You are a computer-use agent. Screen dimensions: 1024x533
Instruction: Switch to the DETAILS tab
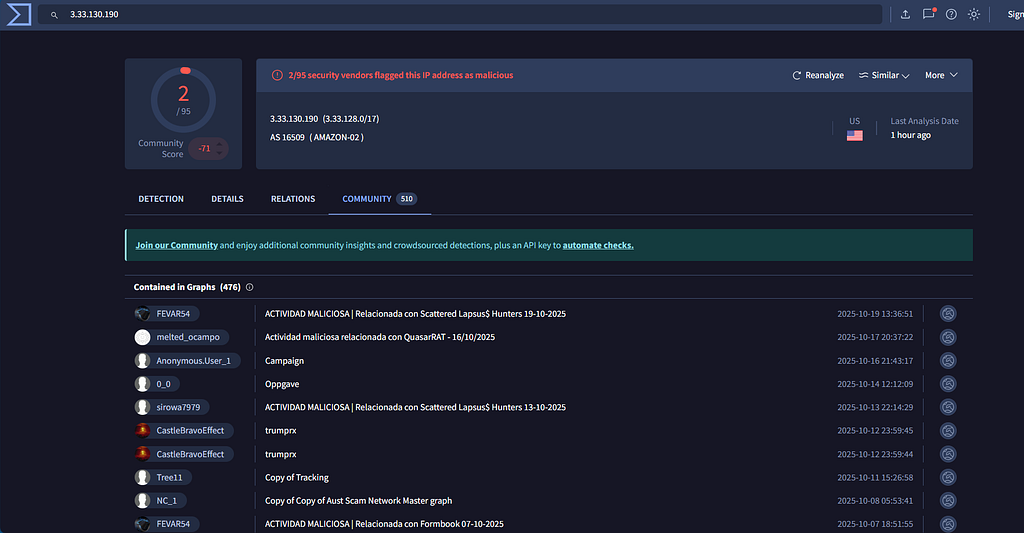(x=227, y=199)
